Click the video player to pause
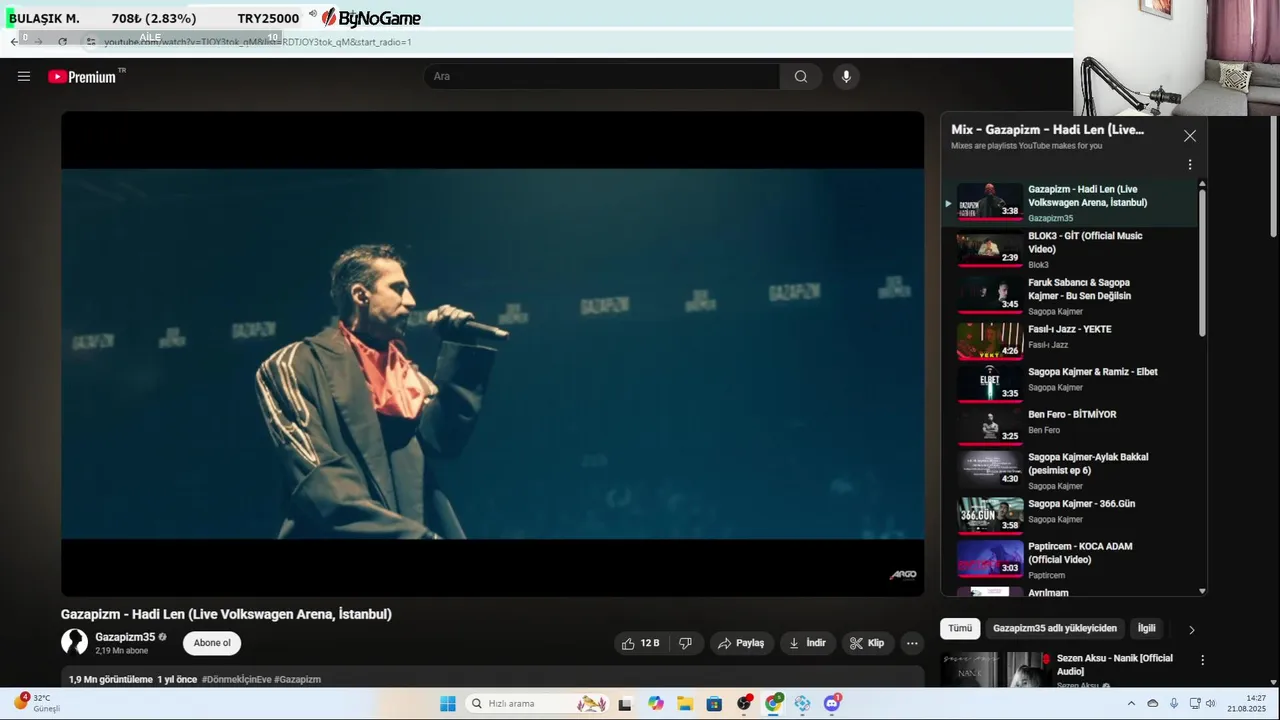Screen dimensions: 1280x720 click(x=492, y=353)
